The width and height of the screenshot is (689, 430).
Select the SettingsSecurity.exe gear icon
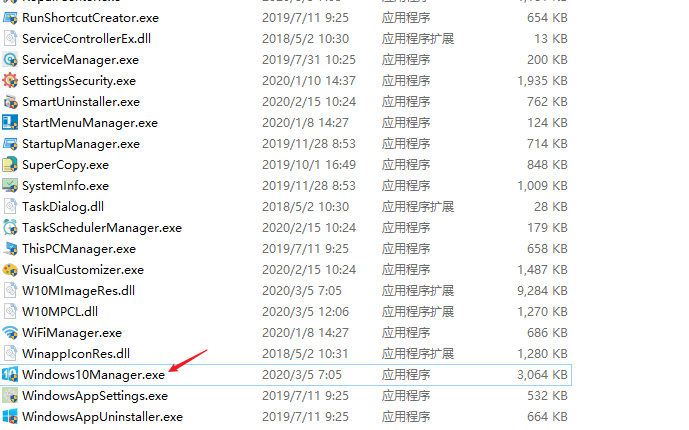[10, 81]
